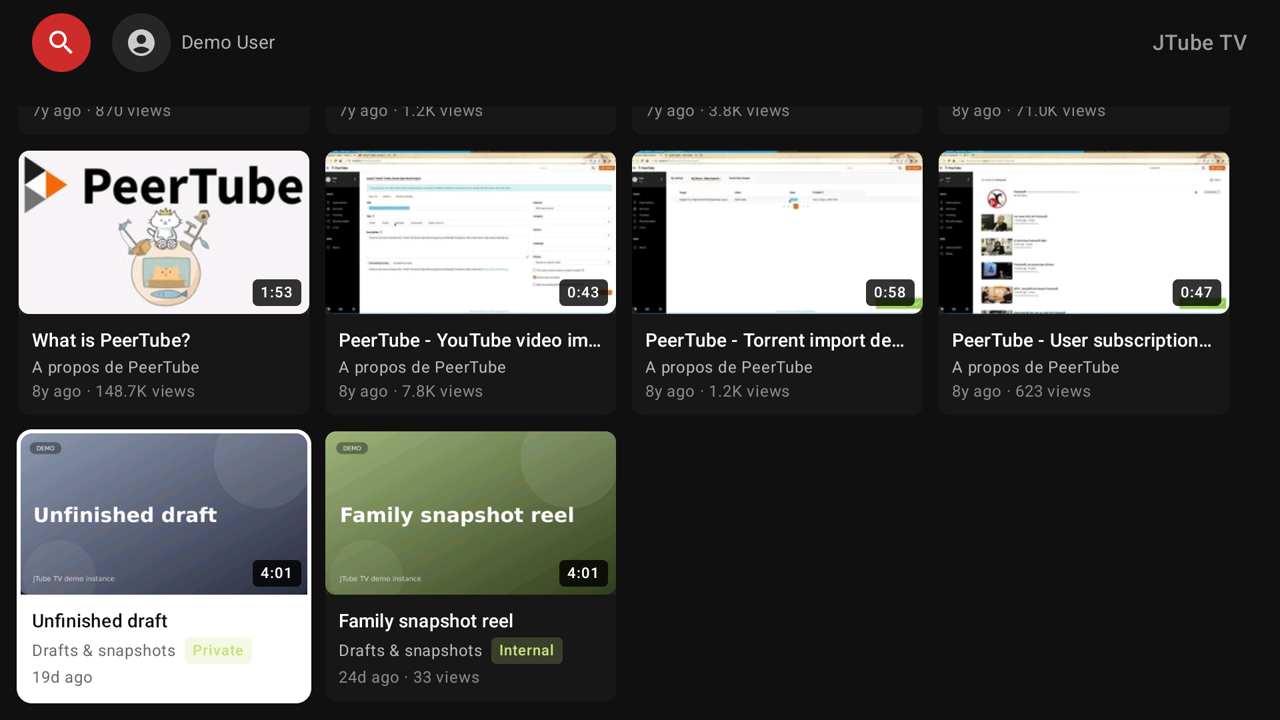The width and height of the screenshot is (1280, 720).
Task: Click the '8y ago · 71.0K views' text
Action: click(x=1028, y=111)
